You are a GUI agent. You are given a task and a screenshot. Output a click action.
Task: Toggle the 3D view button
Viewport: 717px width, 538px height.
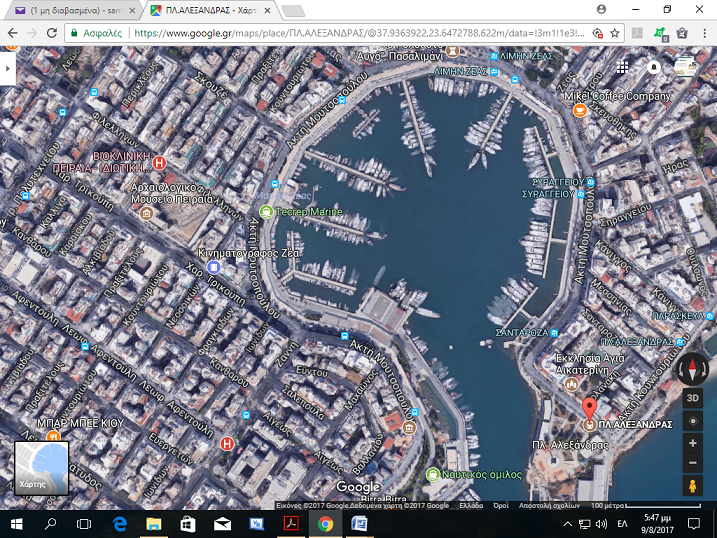[692, 398]
